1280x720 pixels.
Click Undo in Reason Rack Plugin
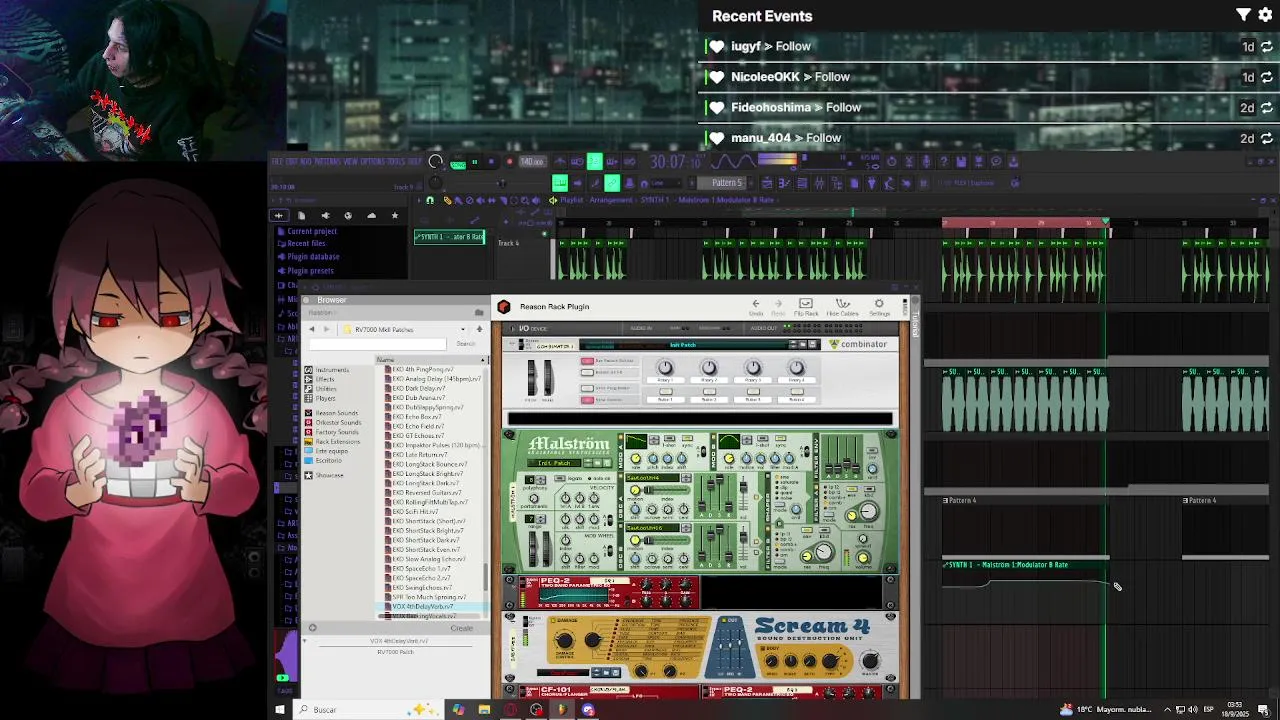point(756,306)
